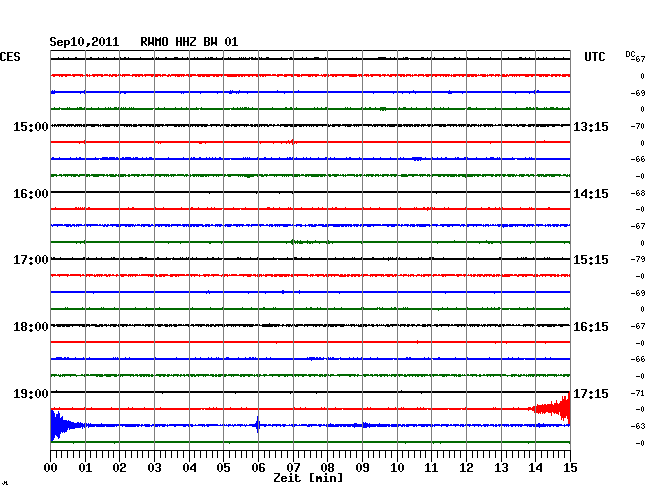Click minute 00 on the time axis
Screen dimensions: 650x494
(x=51, y=467)
